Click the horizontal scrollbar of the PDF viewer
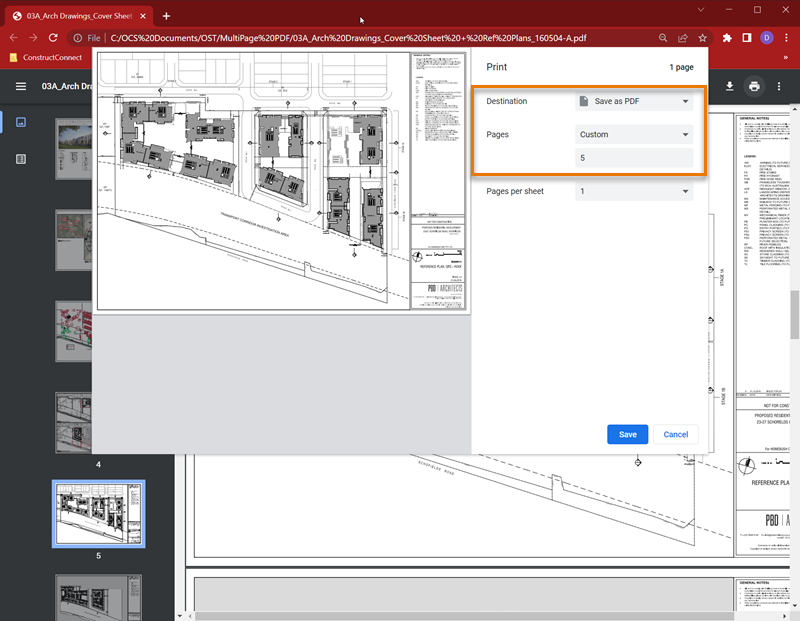 click(x=464, y=616)
